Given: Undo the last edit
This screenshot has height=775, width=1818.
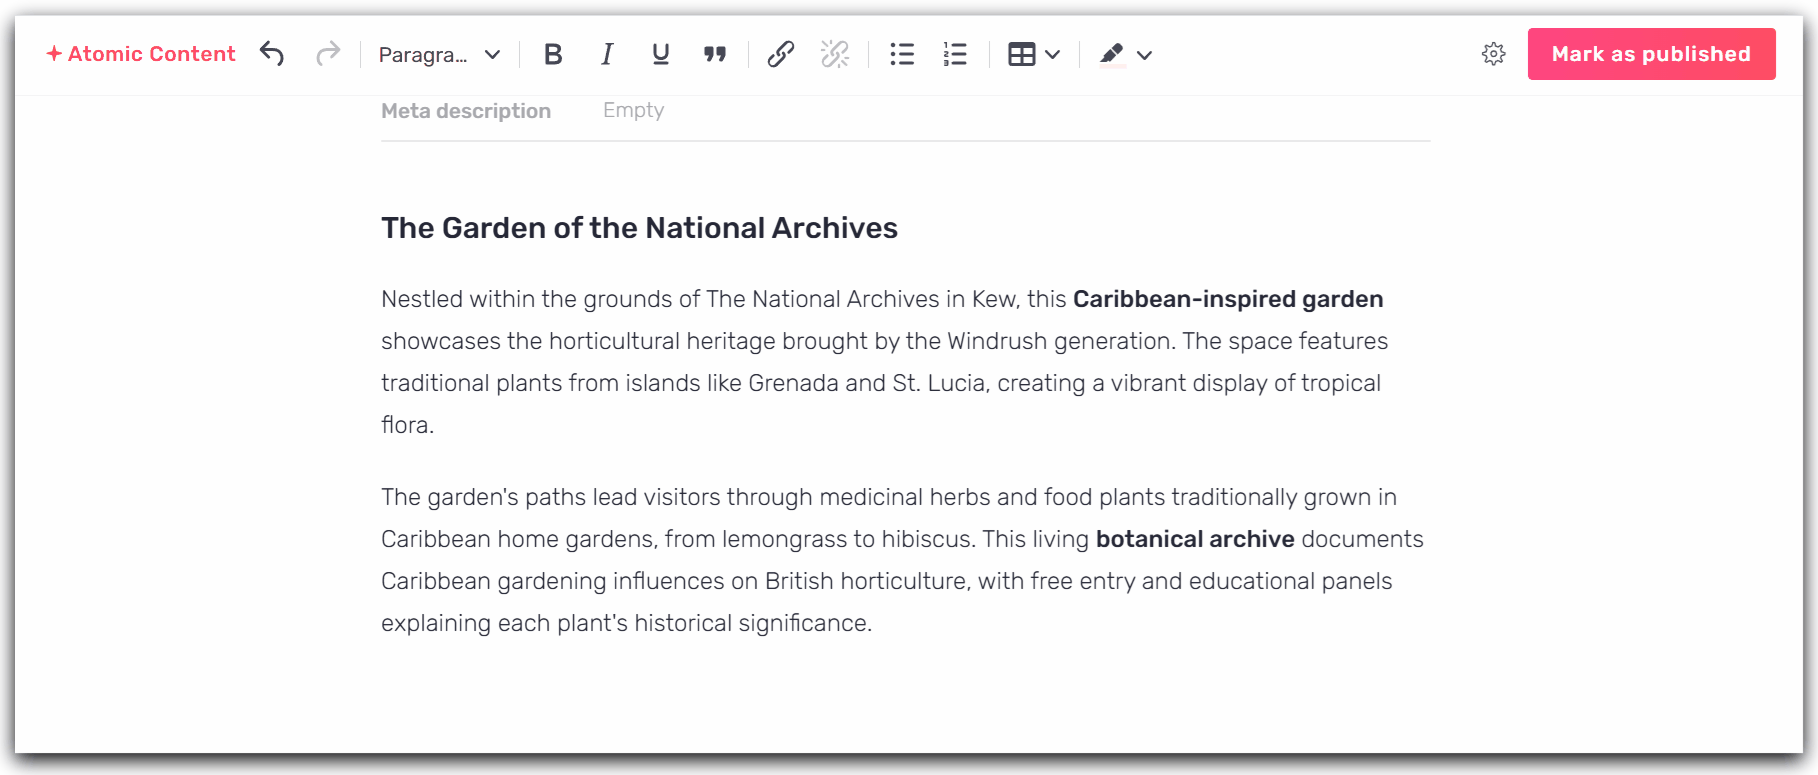Looking at the screenshot, I should pos(272,54).
